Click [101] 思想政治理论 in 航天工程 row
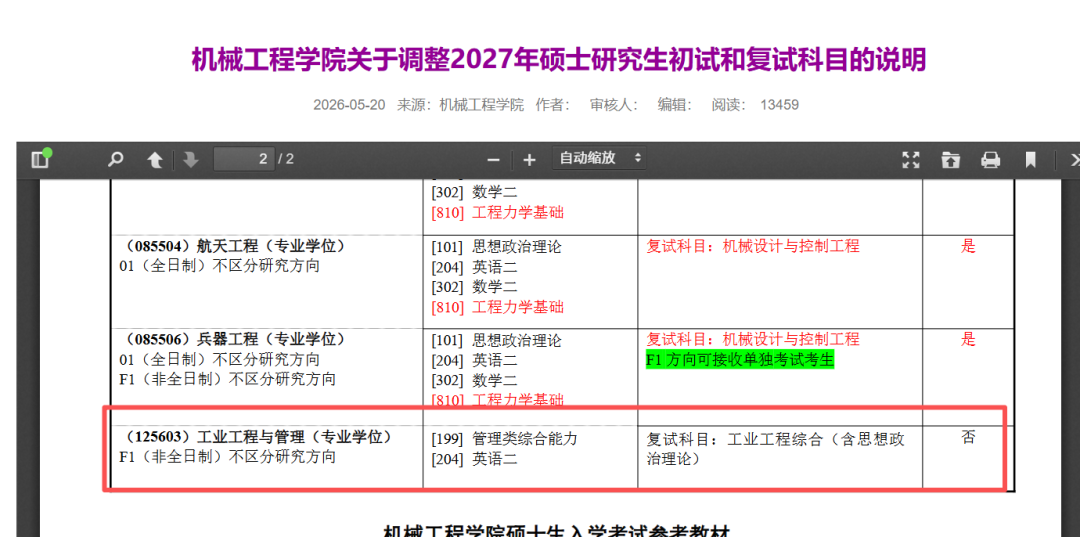Screen dimensions: 1080x537 496,246
